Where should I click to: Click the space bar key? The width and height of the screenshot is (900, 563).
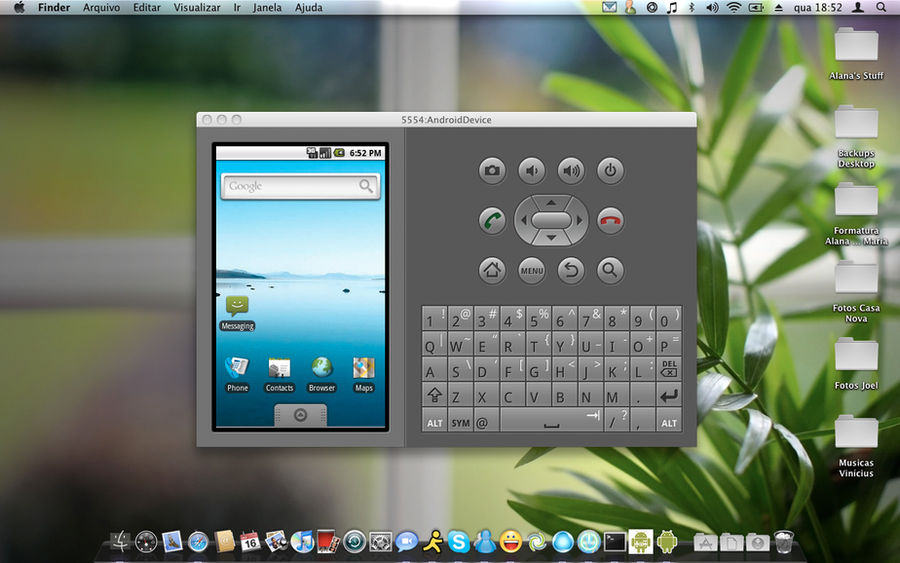(x=552, y=422)
